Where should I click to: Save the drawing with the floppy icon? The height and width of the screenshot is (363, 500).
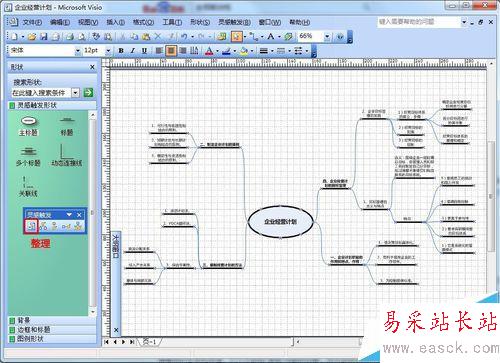pyautogui.click(x=44, y=36)
